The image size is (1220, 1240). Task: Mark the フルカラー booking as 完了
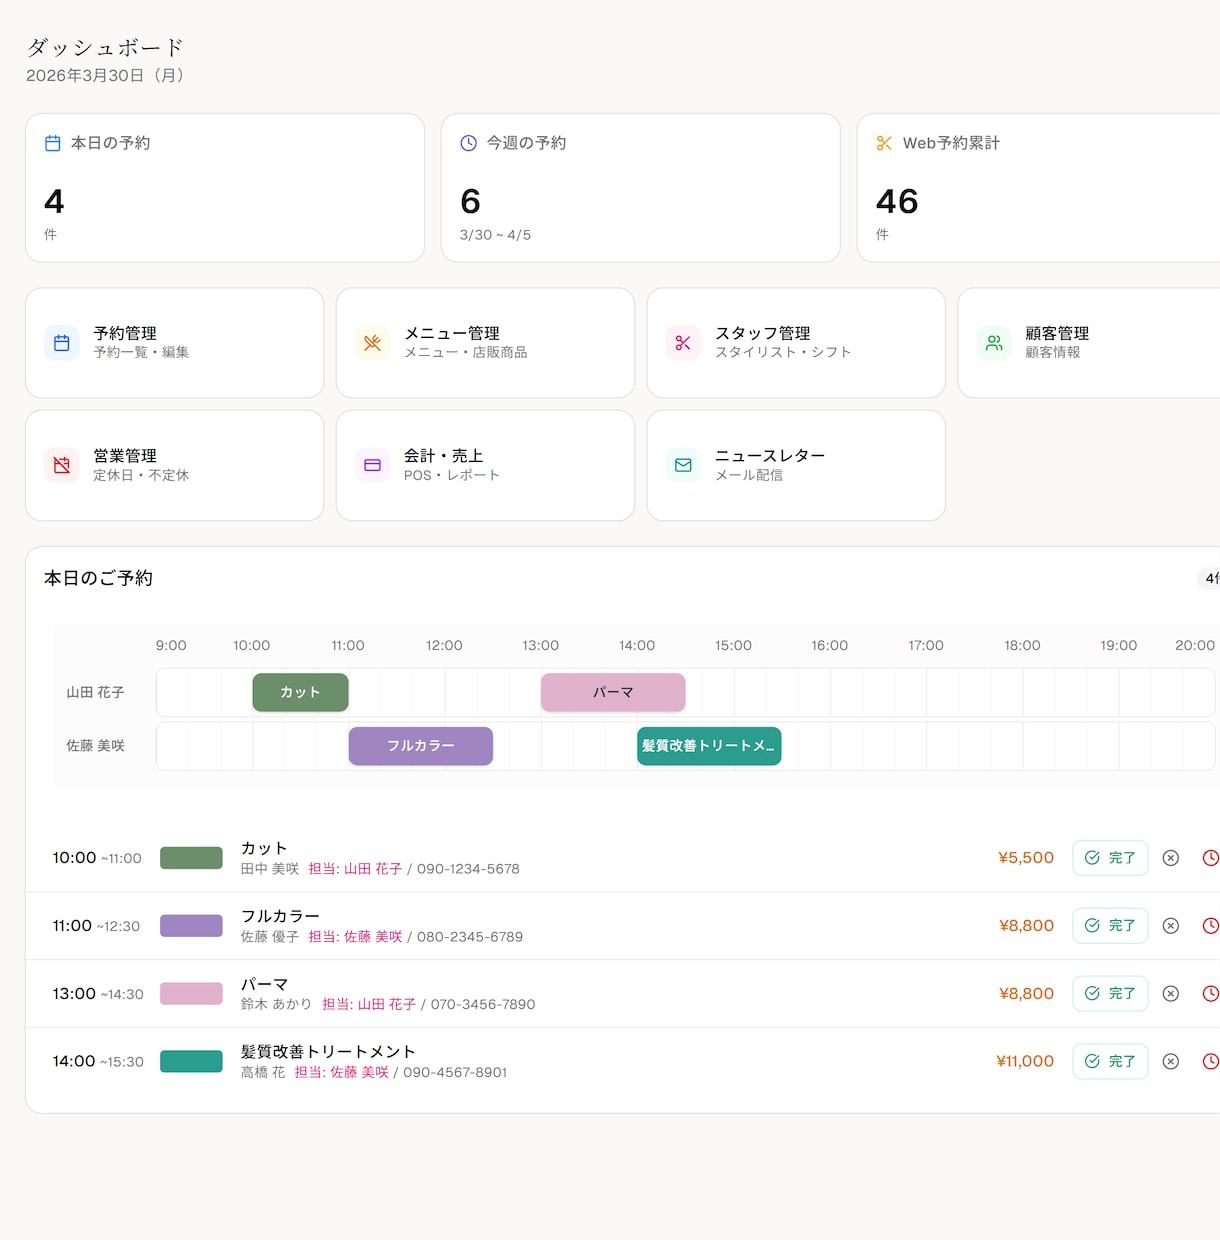1110,926
